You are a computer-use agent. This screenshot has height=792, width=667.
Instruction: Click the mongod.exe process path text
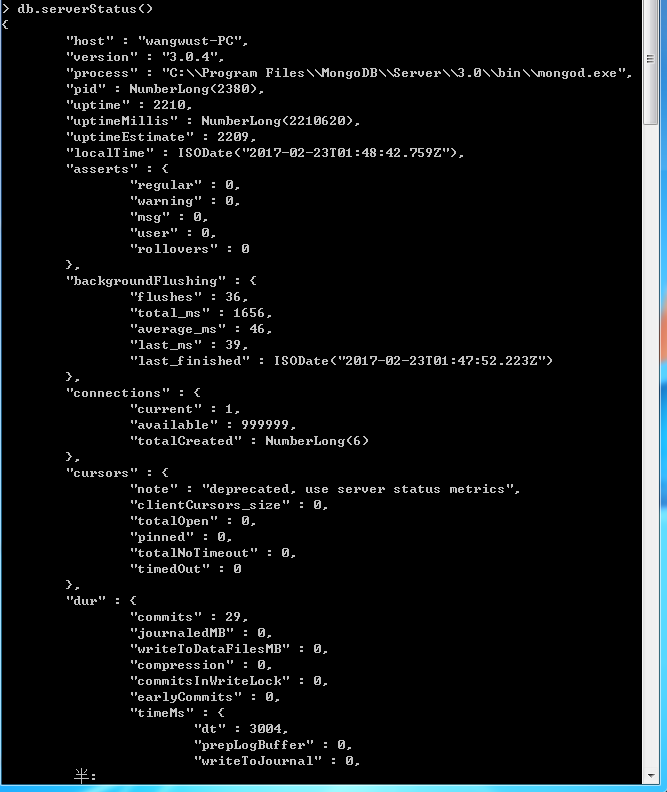[x=394, y=73]
